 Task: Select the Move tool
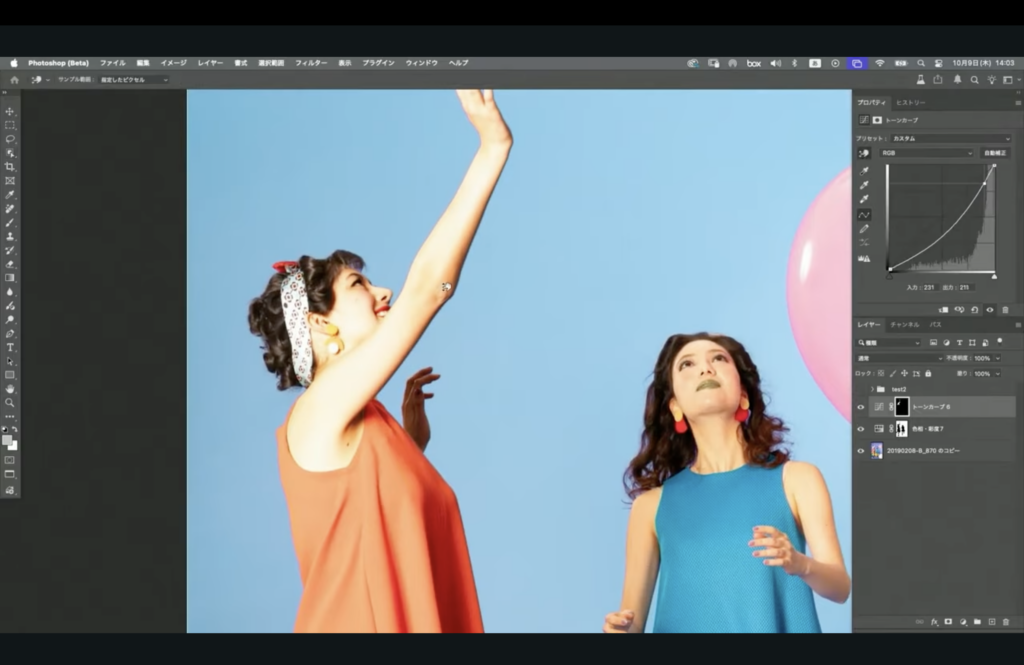(10, 111)
